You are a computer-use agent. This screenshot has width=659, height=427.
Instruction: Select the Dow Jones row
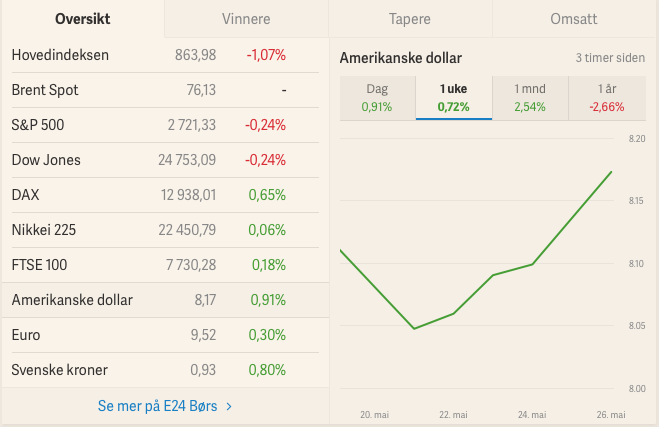[164, 160]
